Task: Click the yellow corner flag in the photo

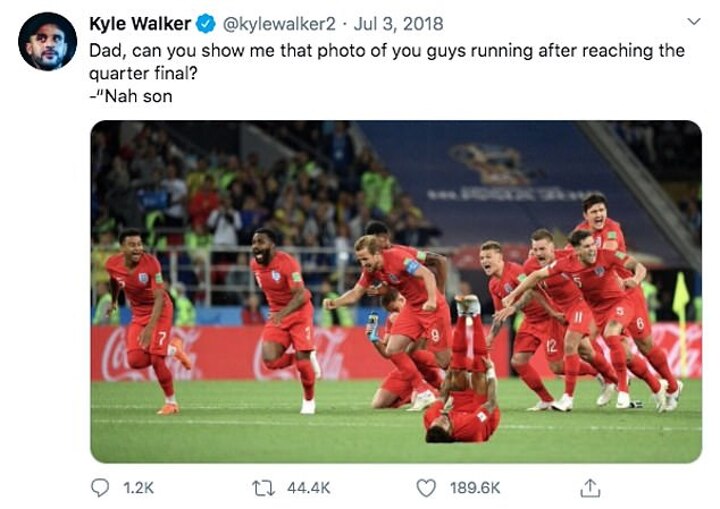Action: [x=680, y=300]
